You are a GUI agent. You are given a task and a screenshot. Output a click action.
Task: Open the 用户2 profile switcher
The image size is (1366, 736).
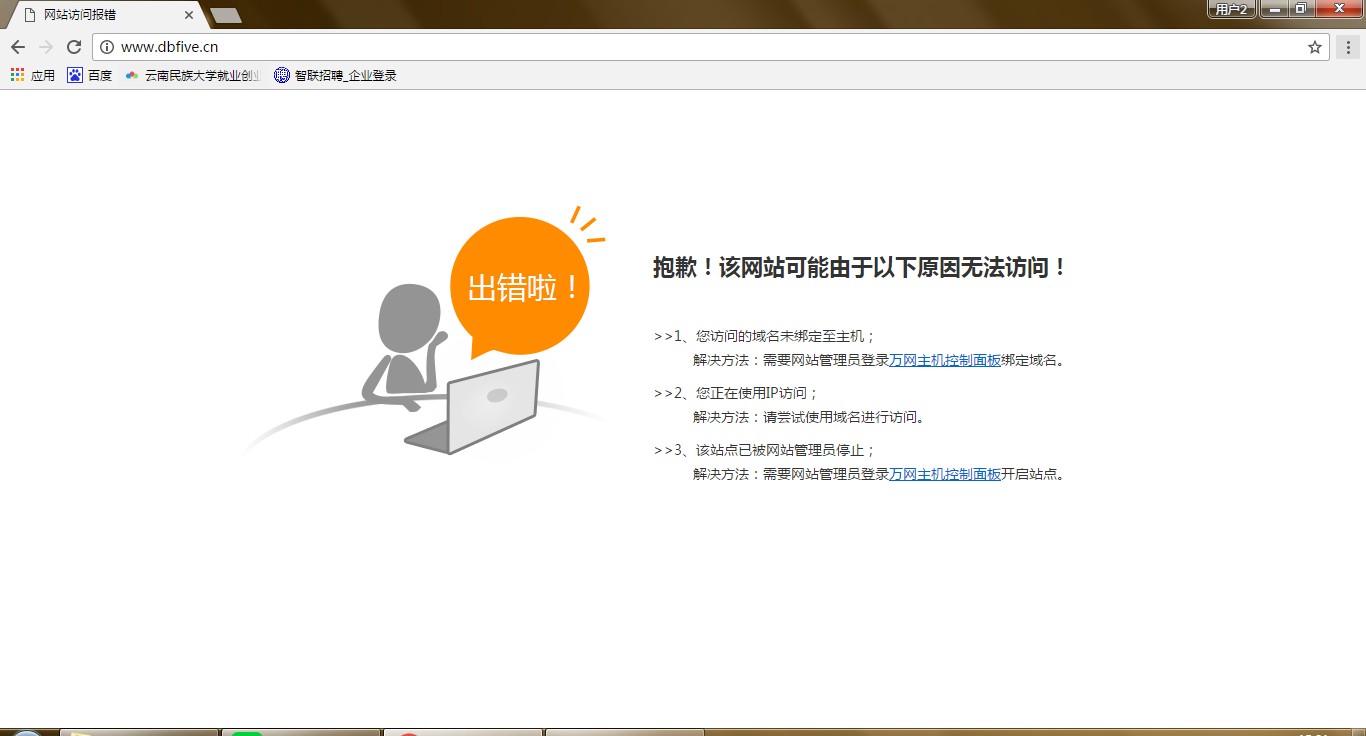[1230, 8]
